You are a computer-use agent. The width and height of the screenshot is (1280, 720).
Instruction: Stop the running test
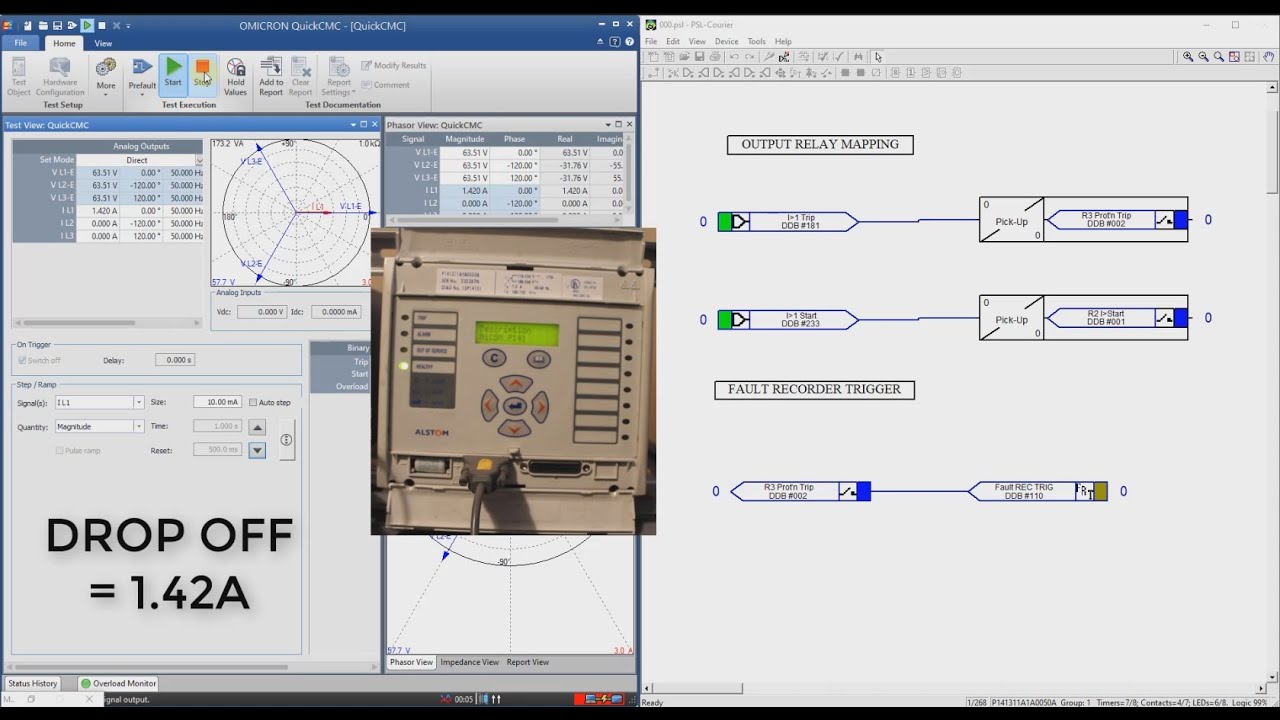pos(203,75)
